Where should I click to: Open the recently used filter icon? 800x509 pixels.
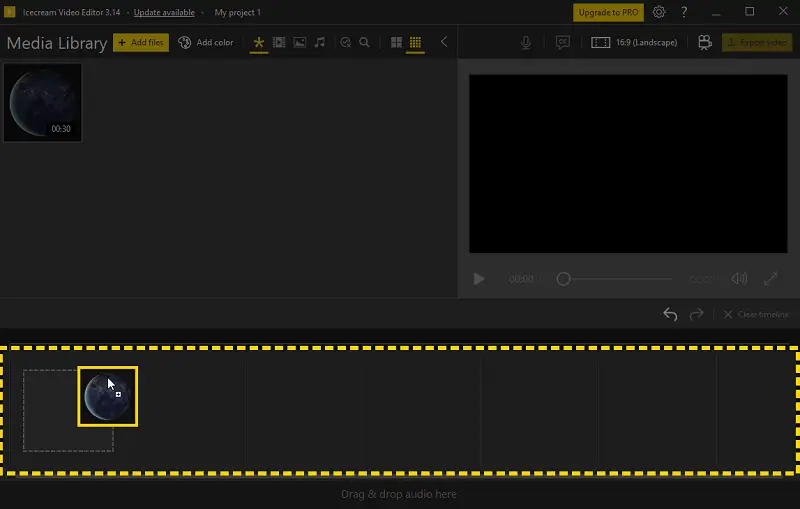pyautogui.click(x=345, y=42)
